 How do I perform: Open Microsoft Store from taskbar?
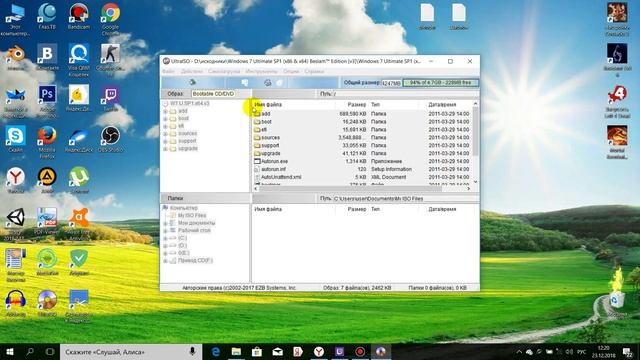pyautogui.click(x=257, y=352)
